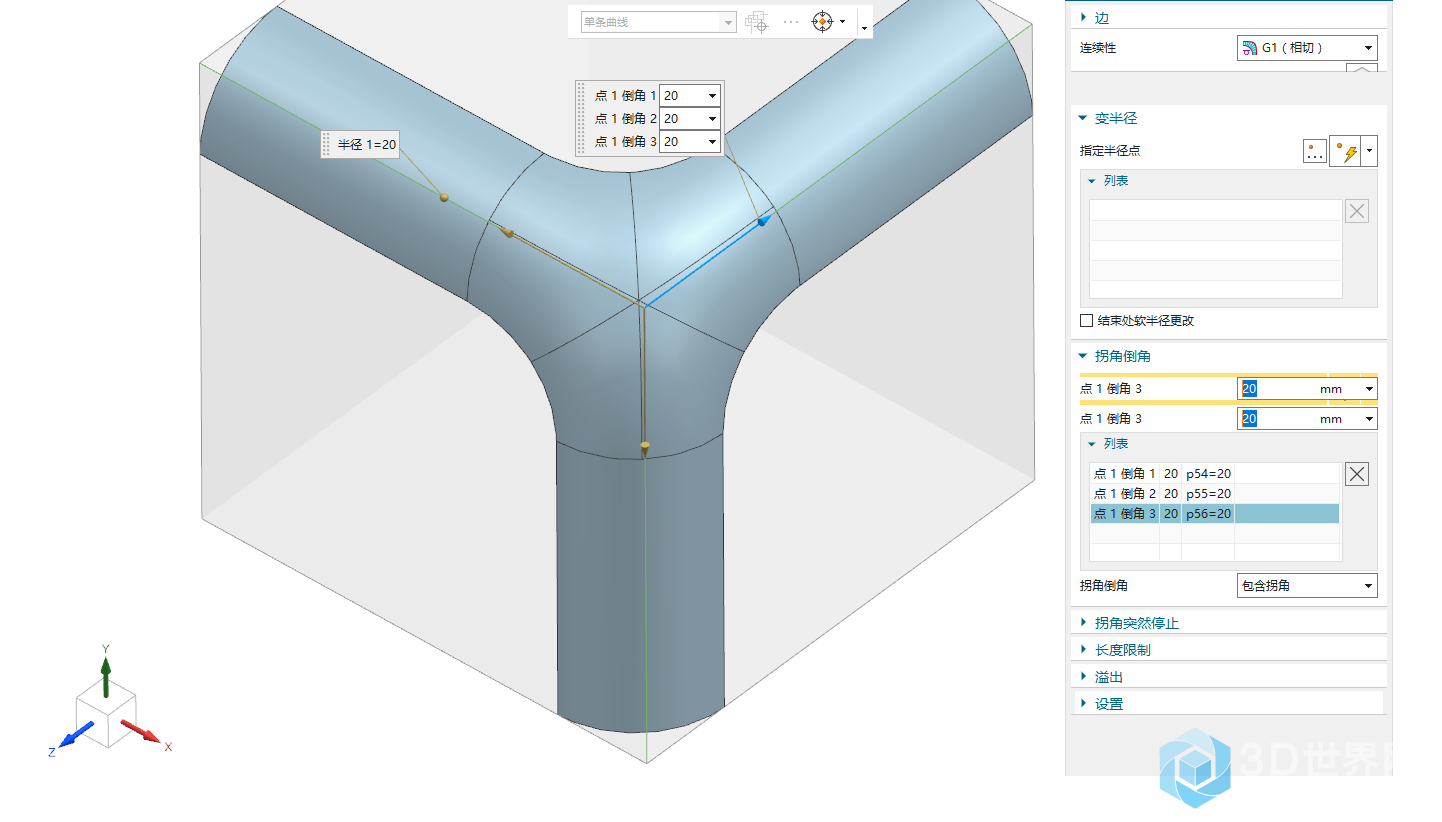Expand the 长度限制 section
Image resolution: width=1442 pixels, height=822 pixels.
pos(1084,649)
